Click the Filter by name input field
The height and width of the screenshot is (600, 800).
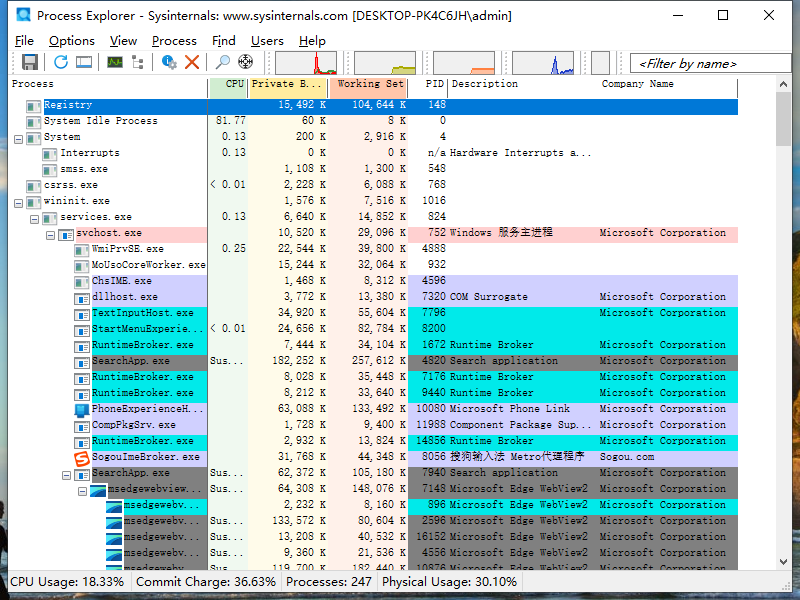click(x=710, y=63)
